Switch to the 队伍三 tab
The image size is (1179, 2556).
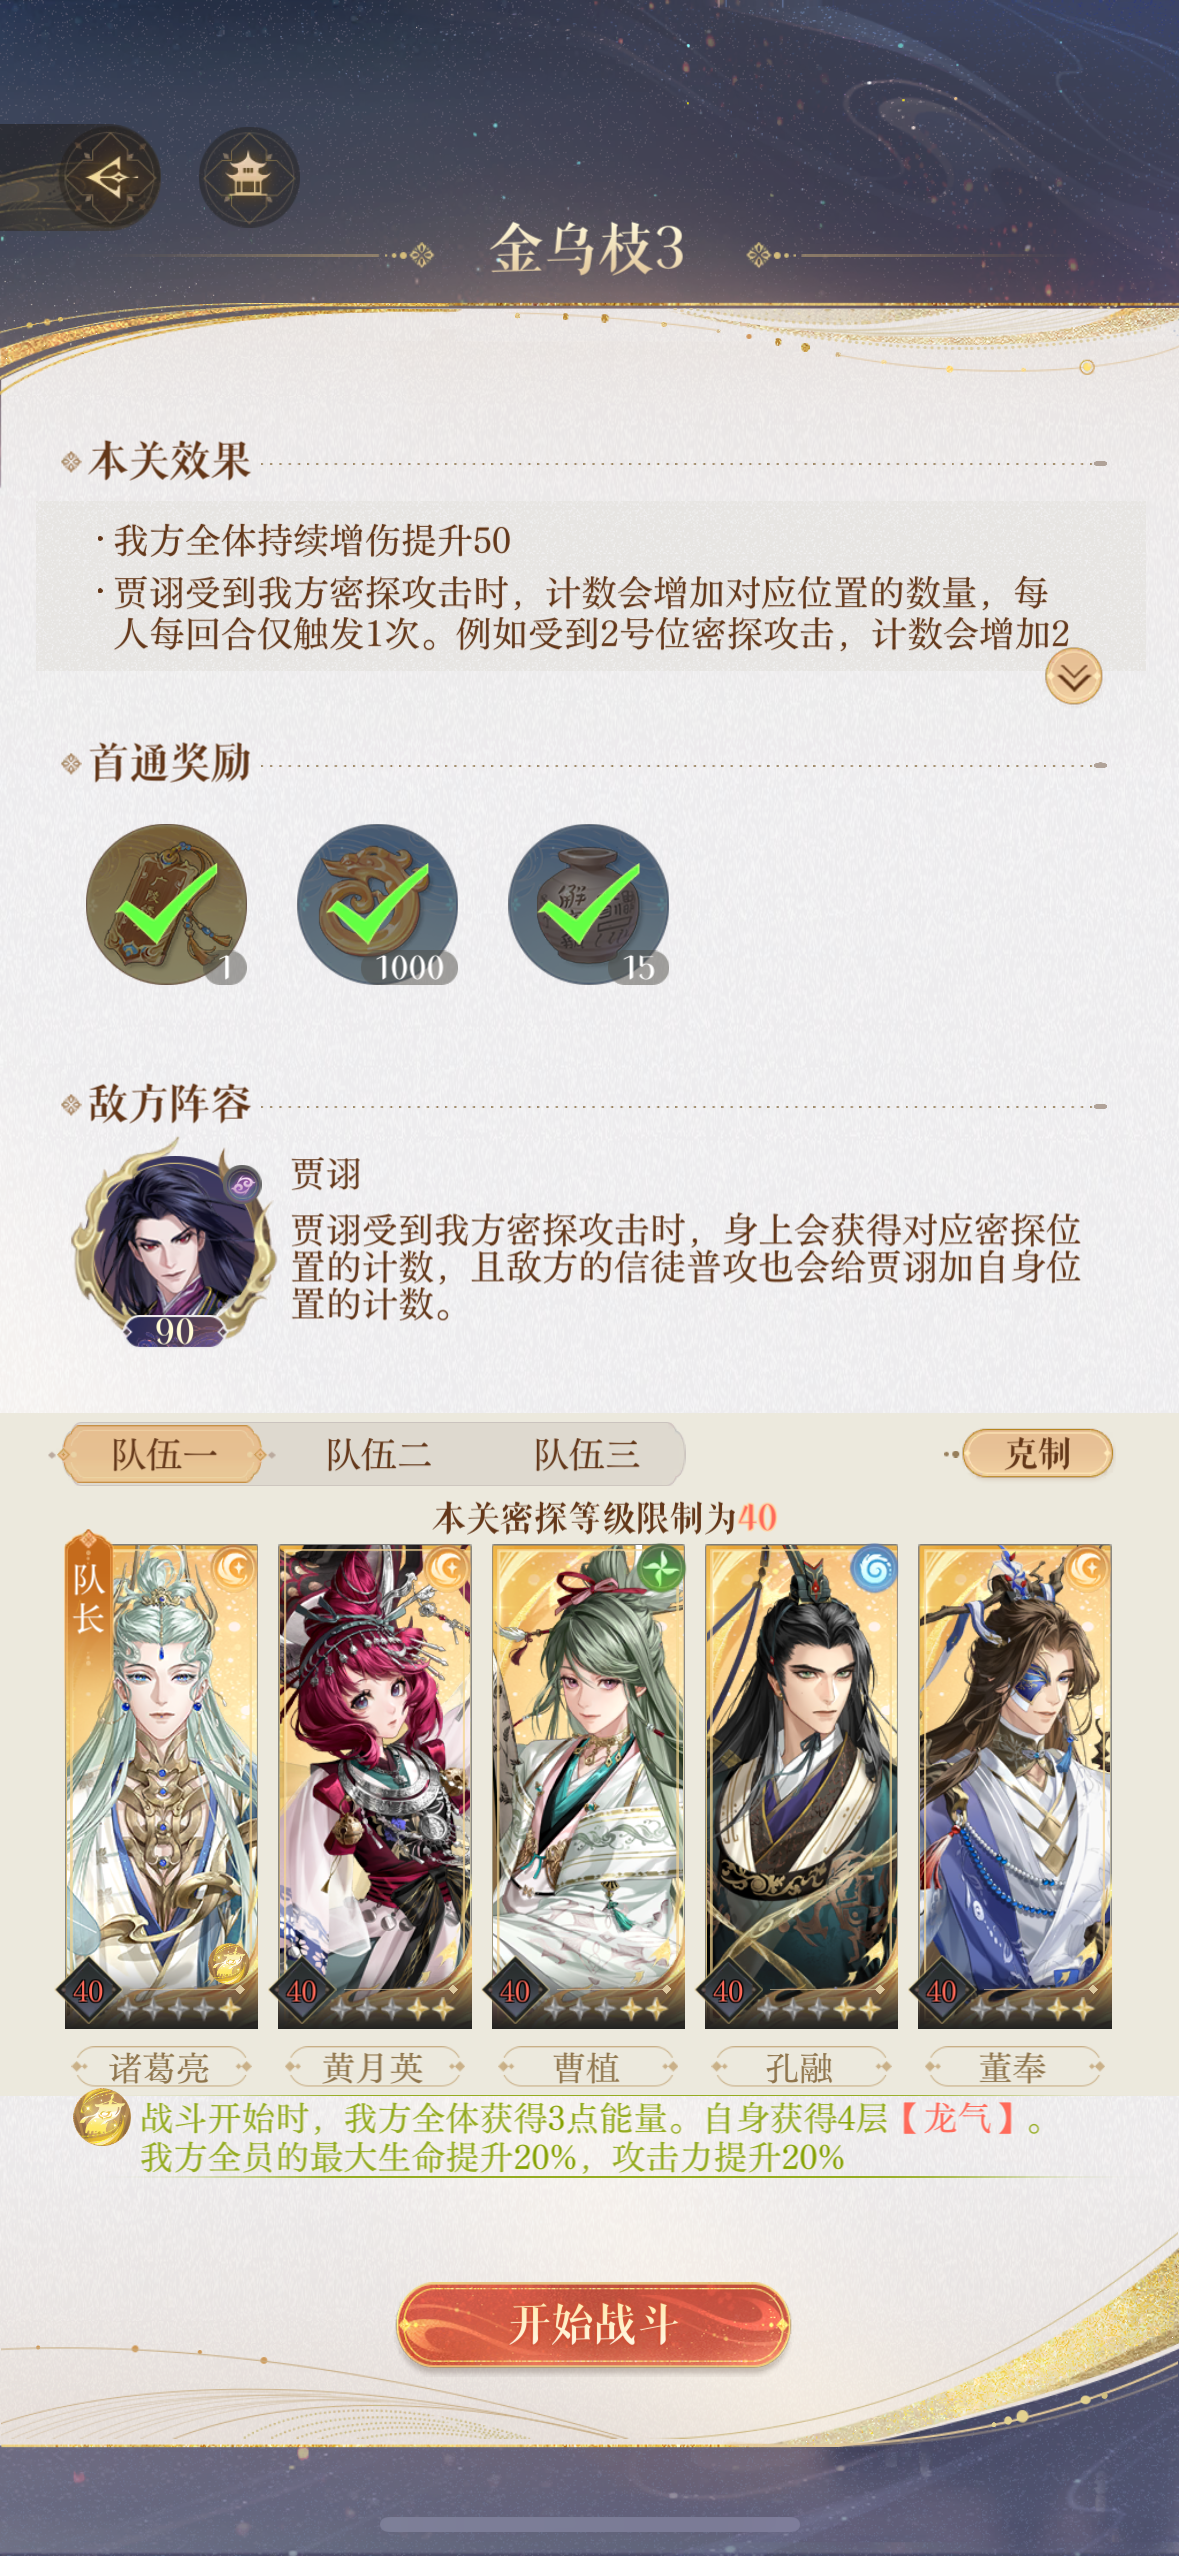pos(587,1454)
